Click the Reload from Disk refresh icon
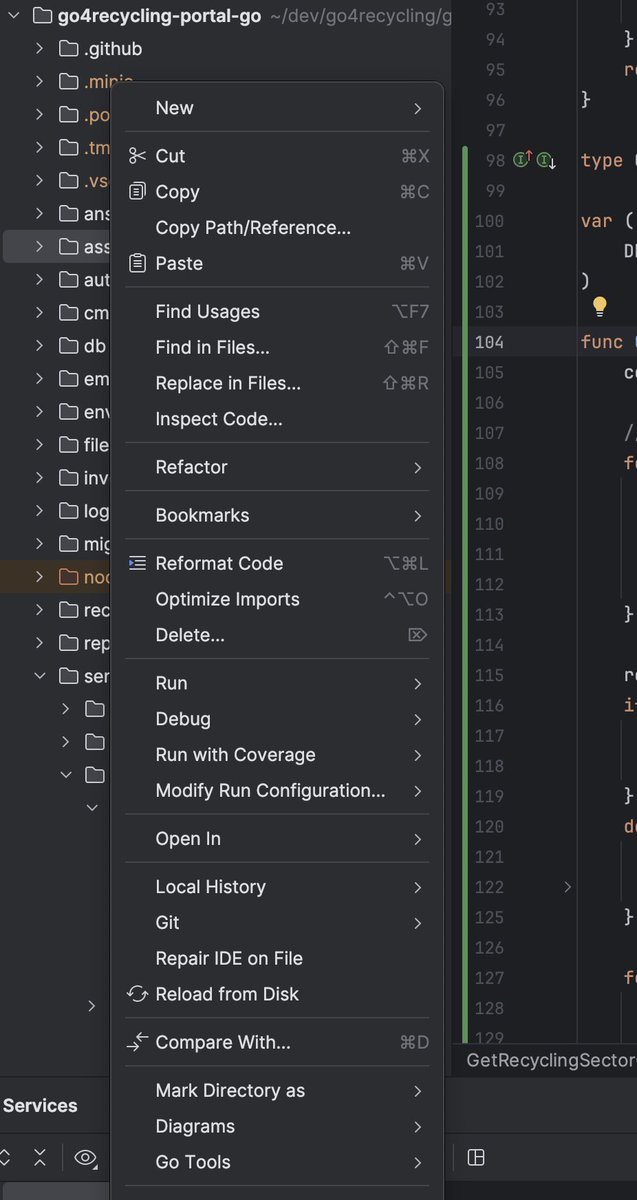Image resolution: width=637 pixels, height=1200 pixels. coord(138,994)
